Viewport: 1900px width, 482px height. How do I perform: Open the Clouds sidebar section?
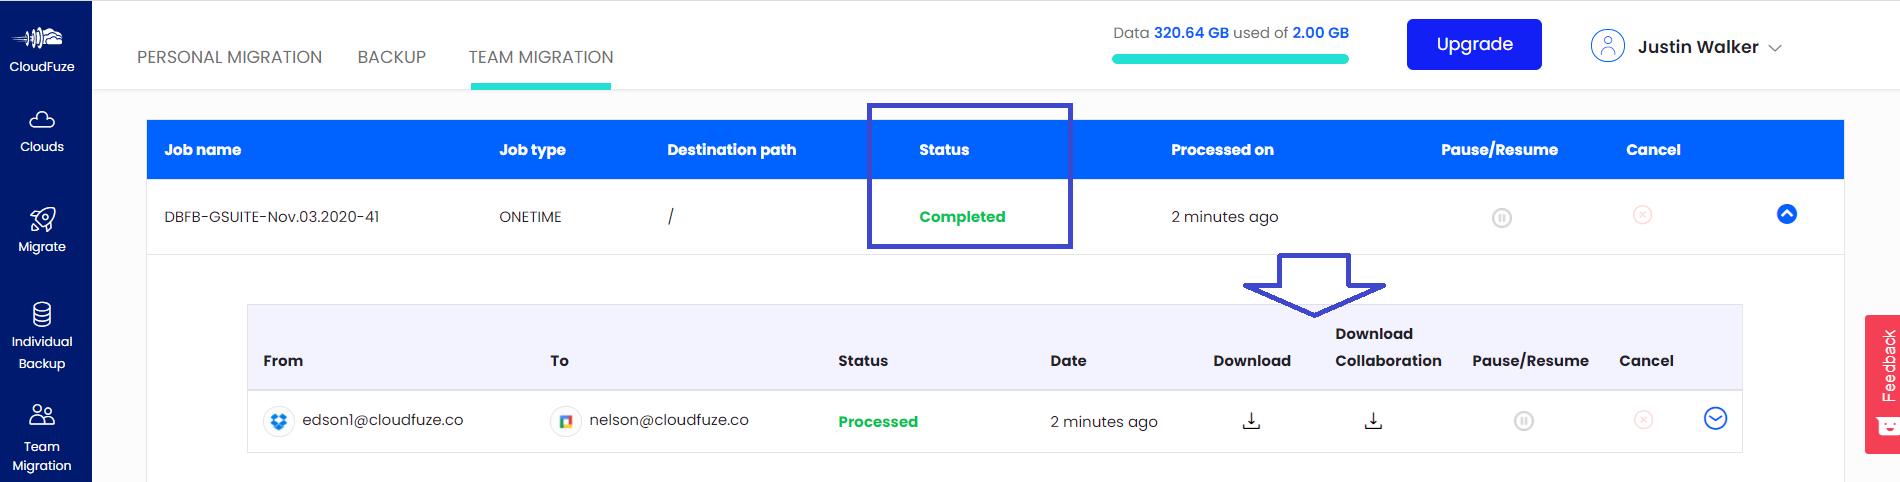(x=42, y=132)
